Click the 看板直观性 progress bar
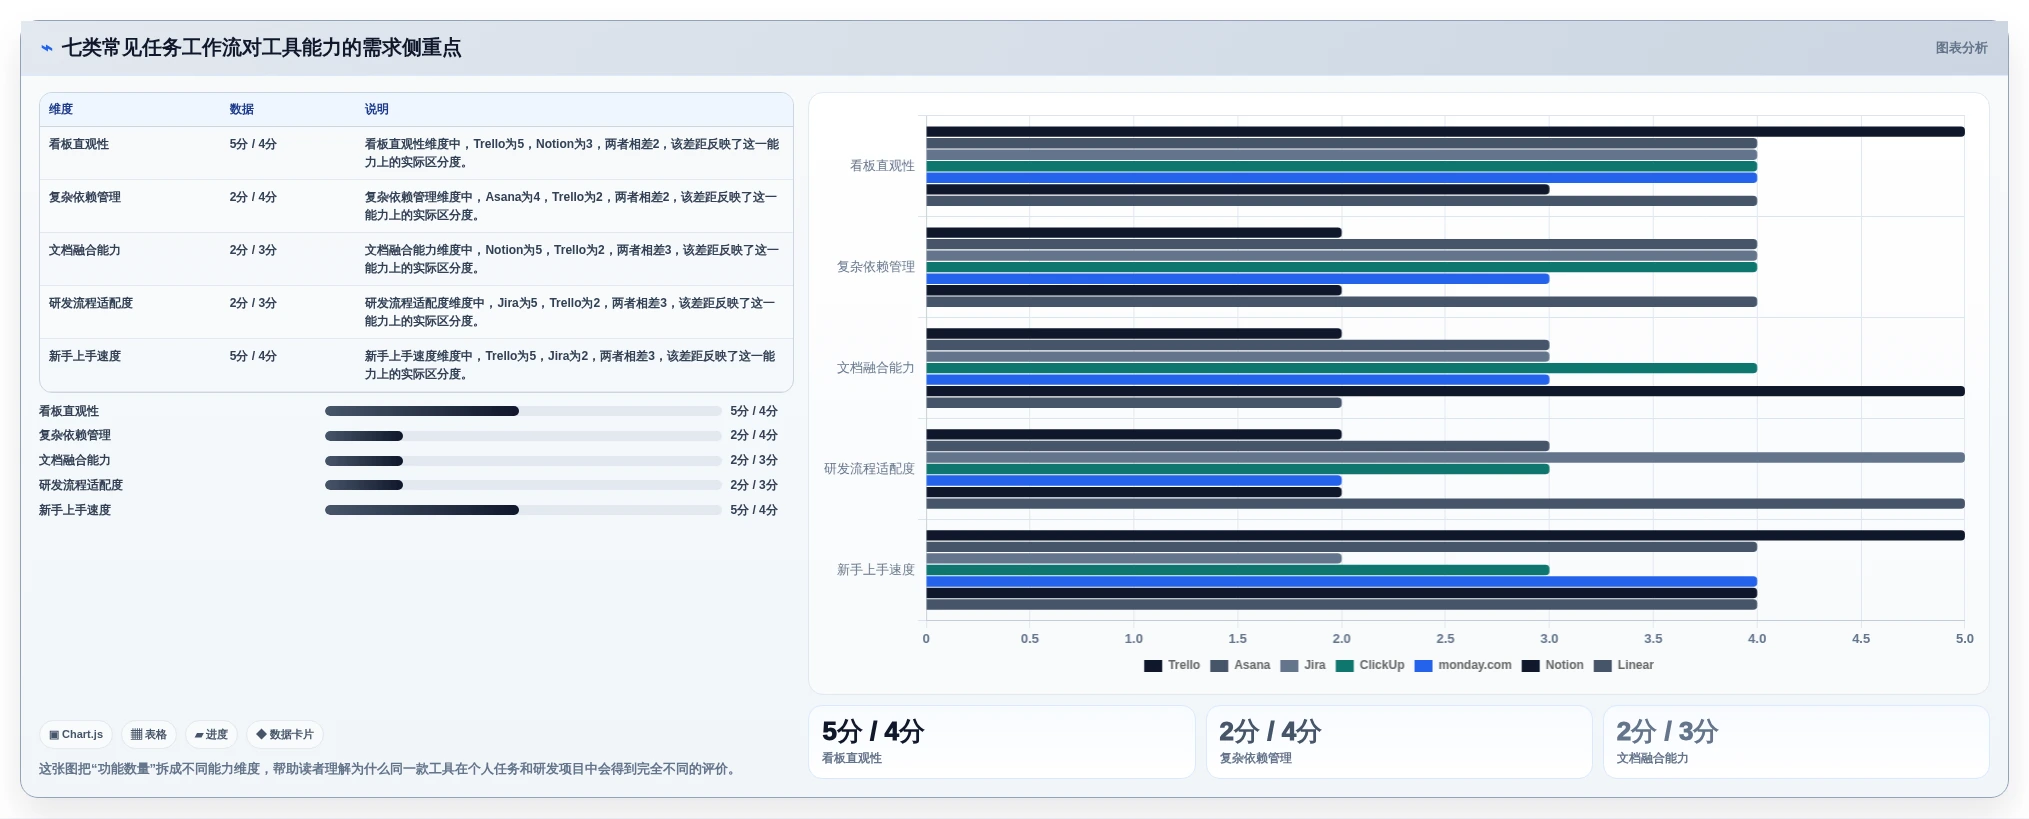The height and width of the screenshot is (819, 2029). point(523,411)
